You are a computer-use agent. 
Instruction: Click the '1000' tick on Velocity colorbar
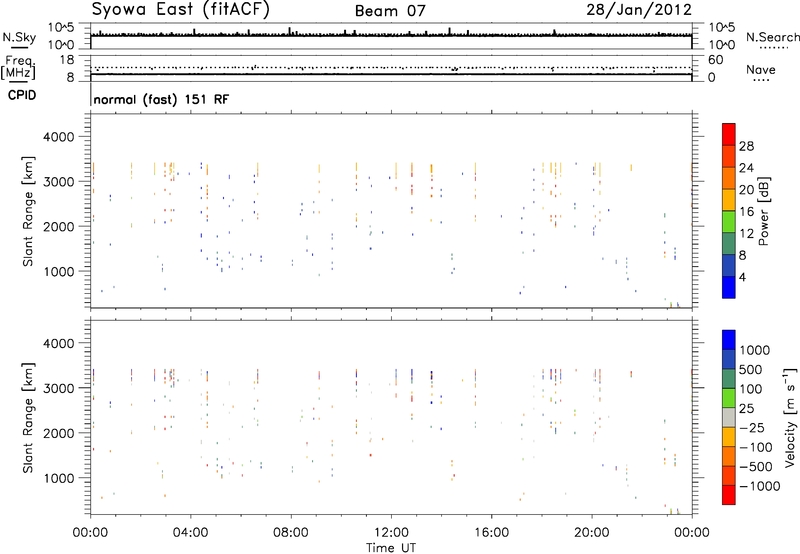(x=755, y=350)
